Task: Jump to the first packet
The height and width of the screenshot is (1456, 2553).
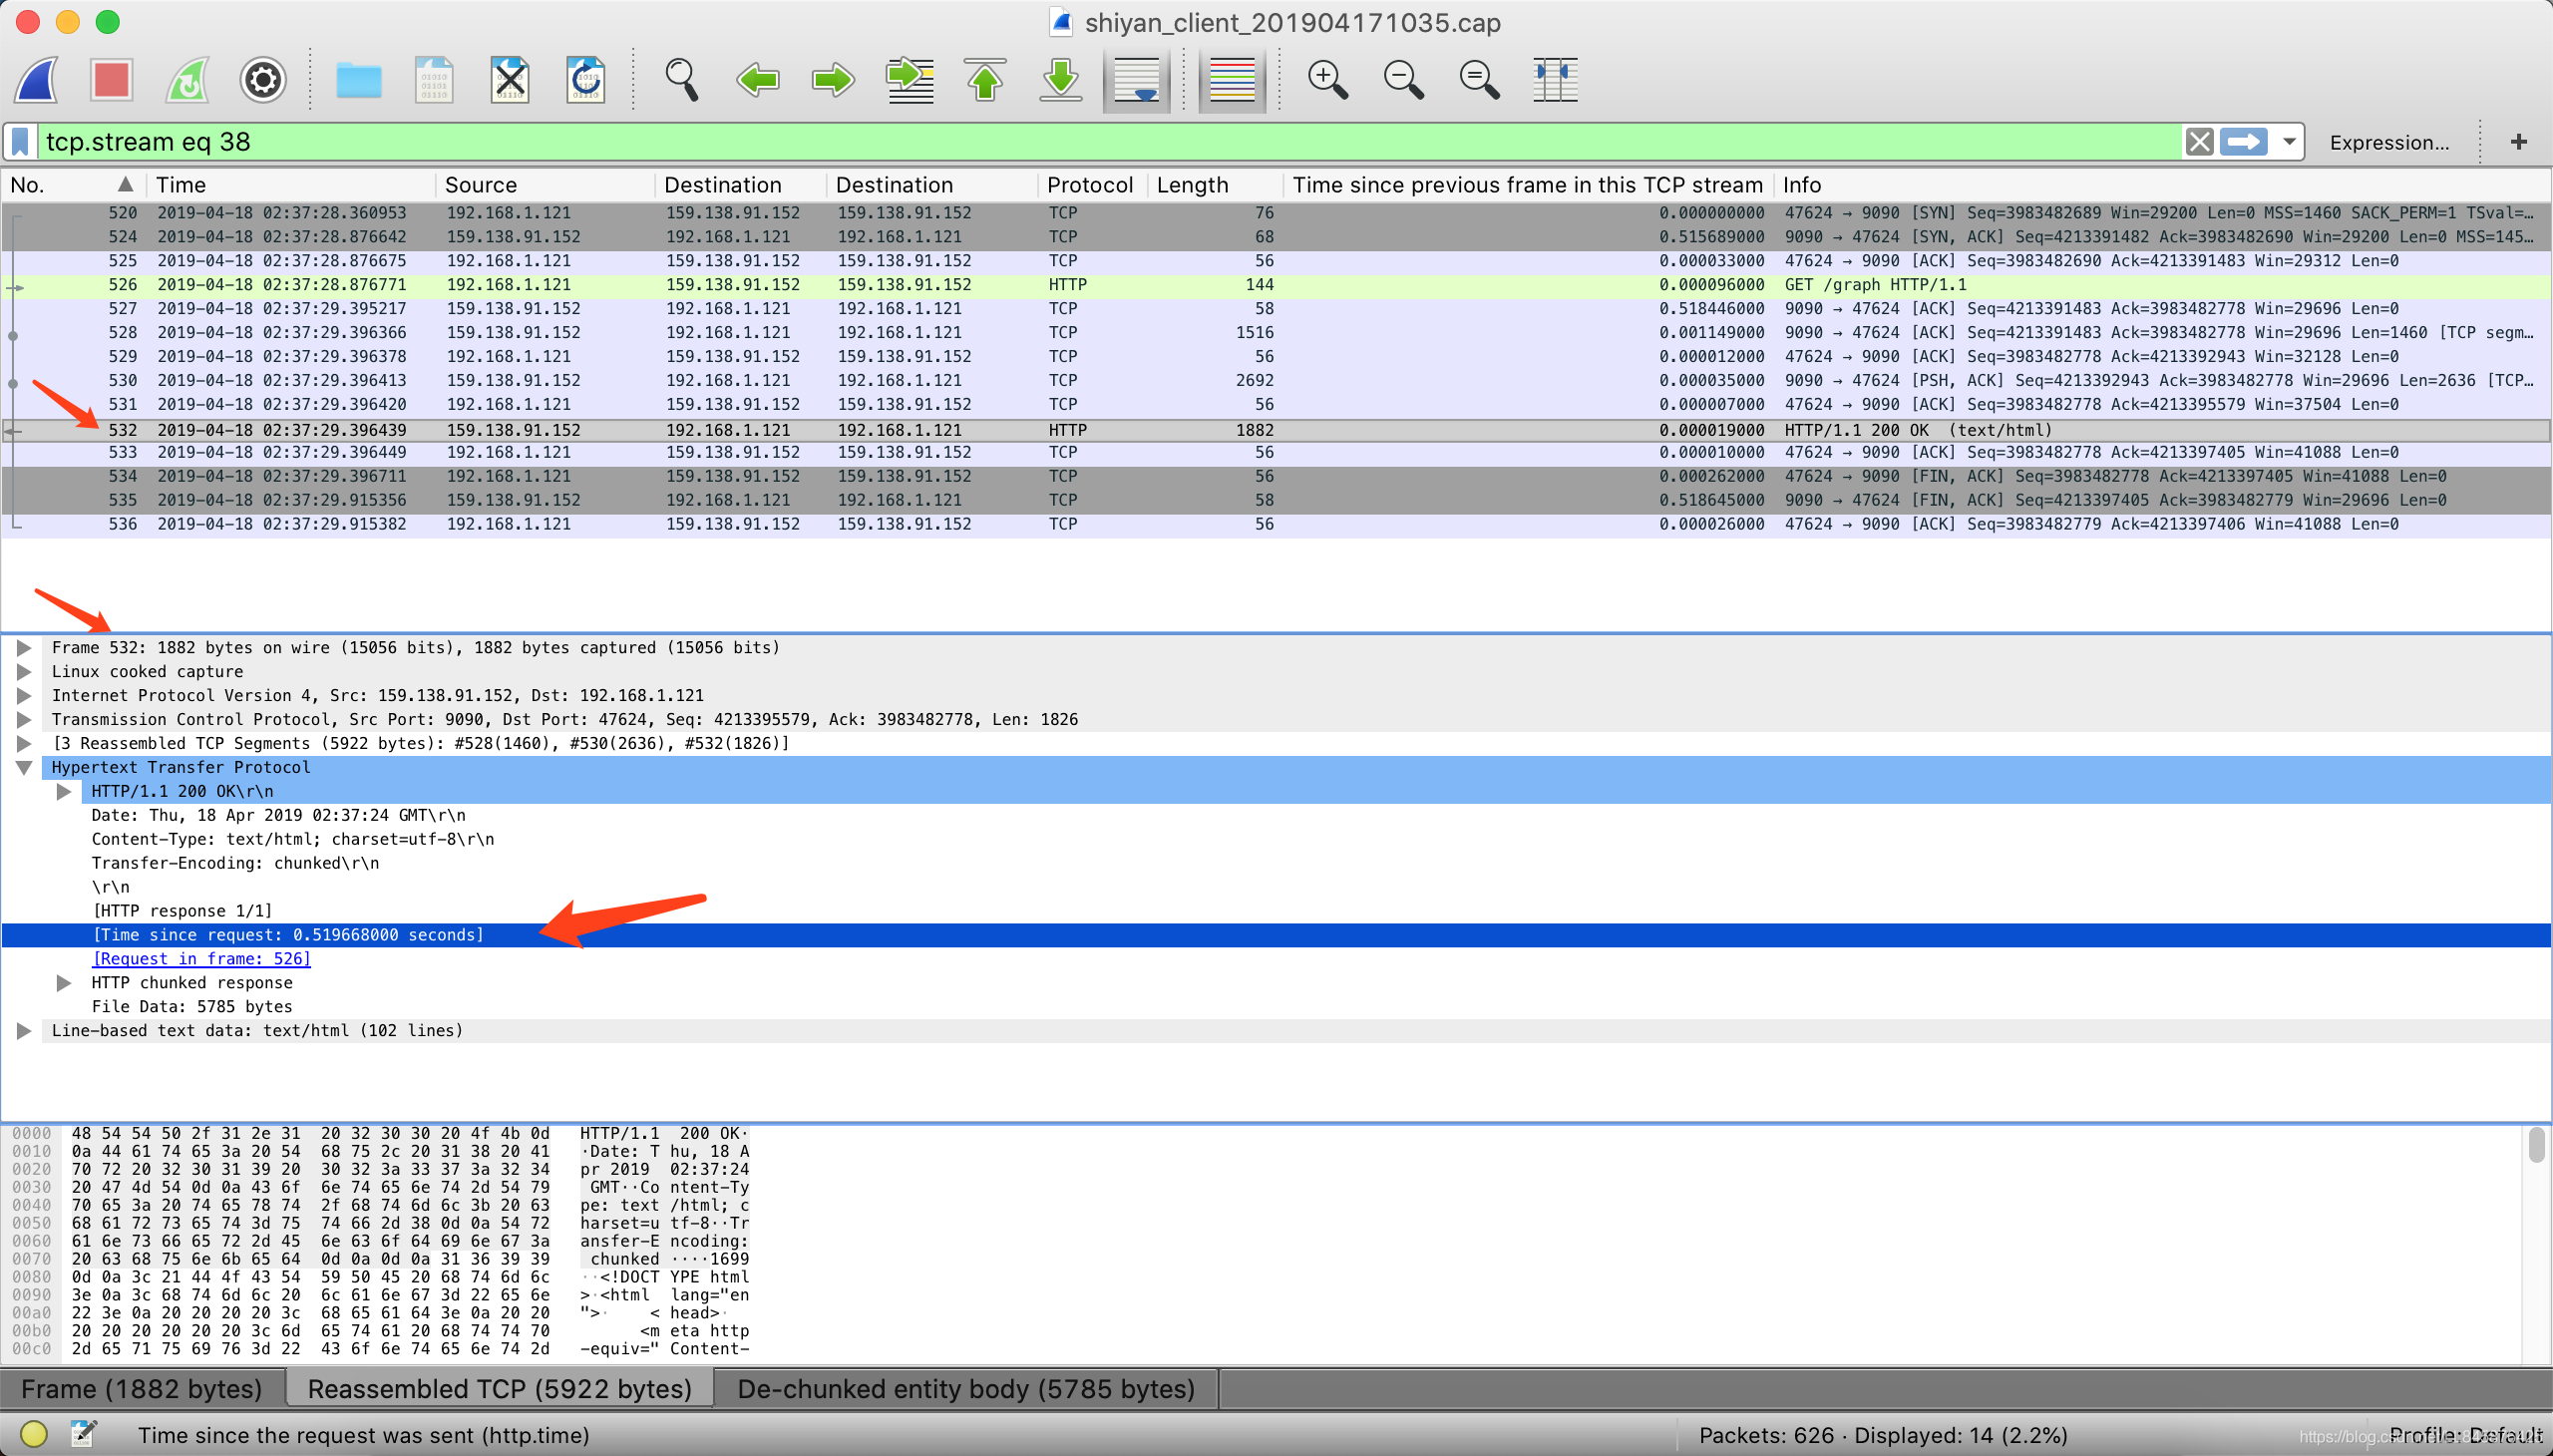Action: [985, 80]
